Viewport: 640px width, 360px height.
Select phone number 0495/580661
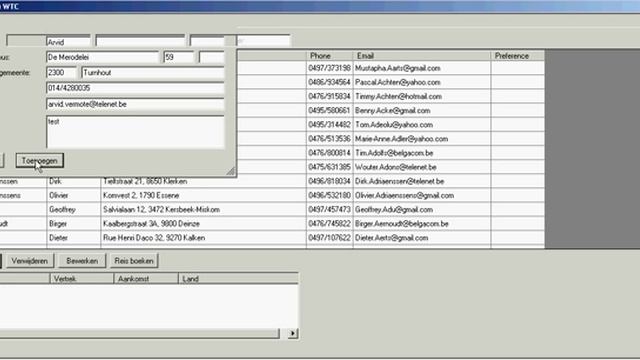(329, 111)
